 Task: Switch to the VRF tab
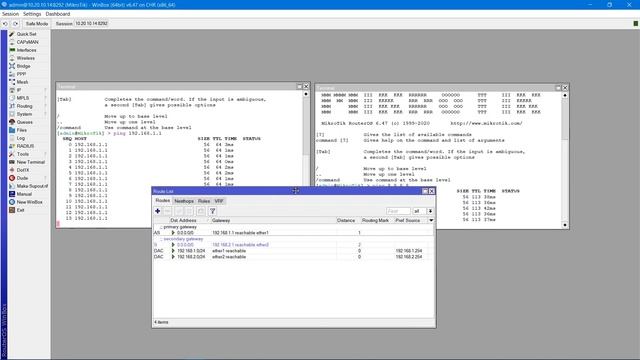point(219,201)
